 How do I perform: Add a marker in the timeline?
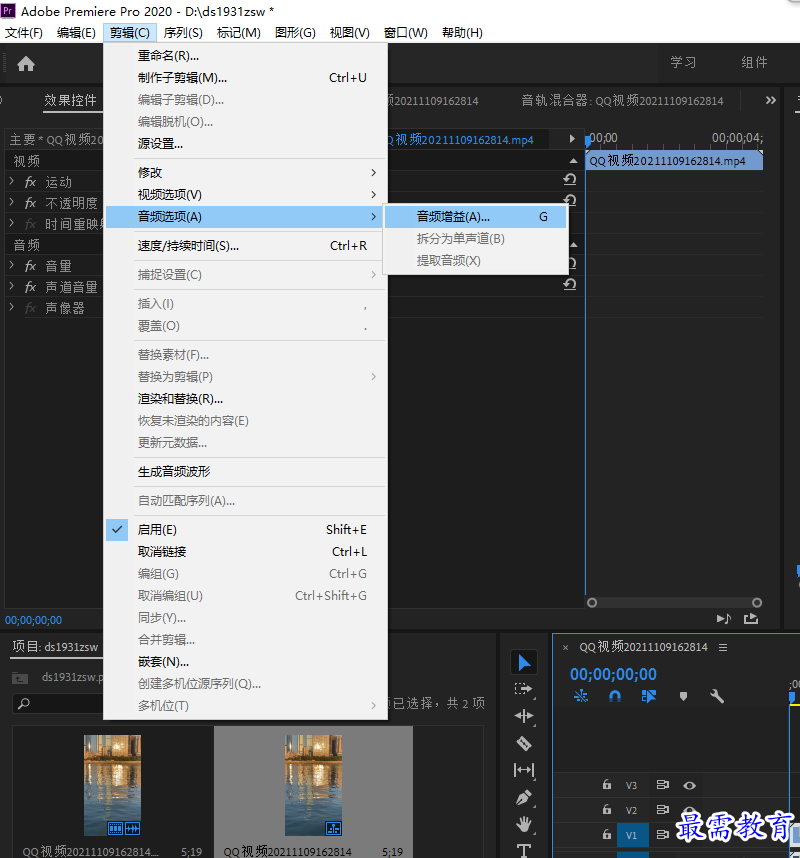pyautogui.click(x=683, y=696)
